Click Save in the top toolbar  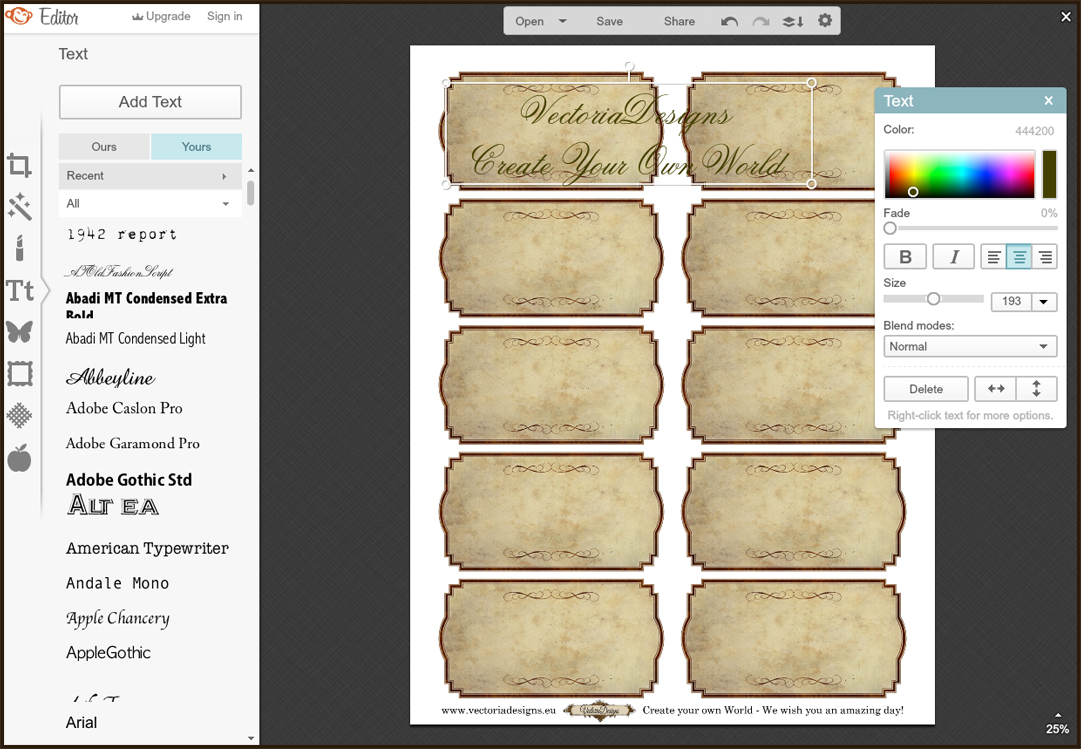pos(609,21)
